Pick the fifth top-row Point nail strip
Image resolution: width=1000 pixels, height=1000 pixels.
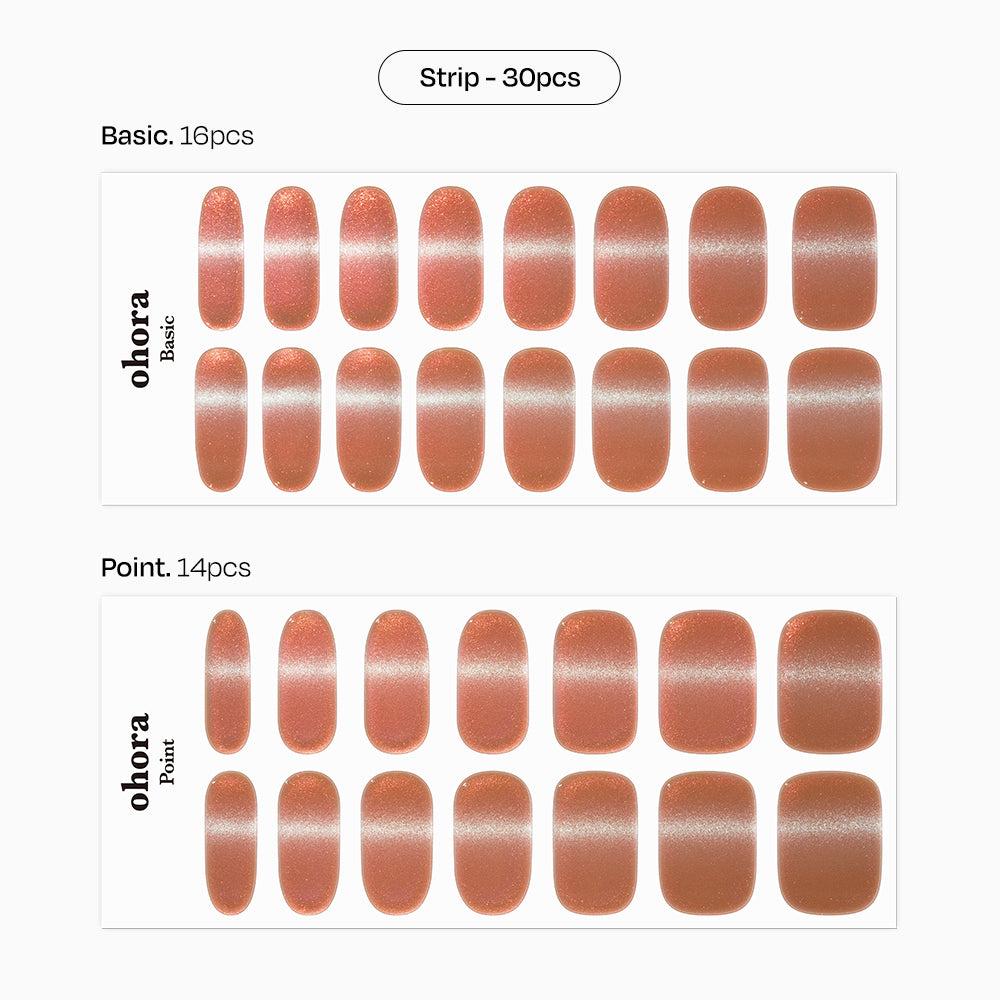click(x=595, y=681)
